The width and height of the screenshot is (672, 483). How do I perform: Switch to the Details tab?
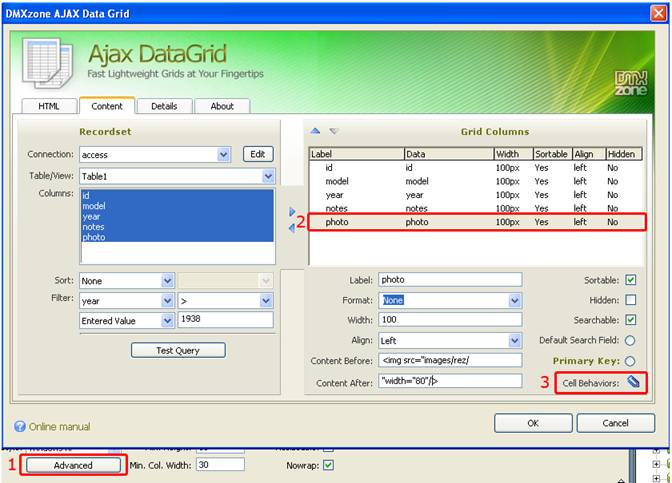pyautogui.click(x=164, y=106)
